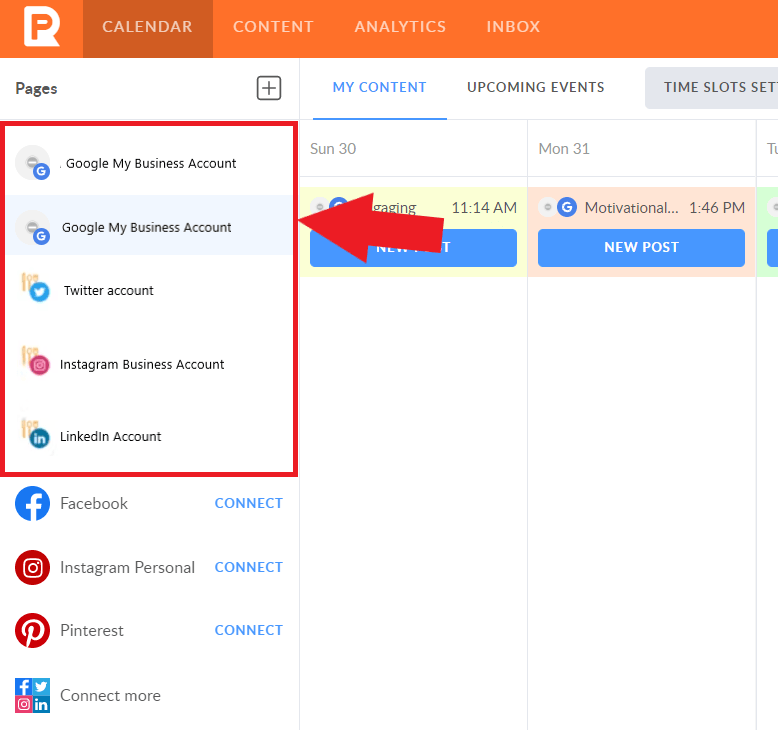Click the Twitter account avatar icon

pyautogui.click(x=35, y=287)
